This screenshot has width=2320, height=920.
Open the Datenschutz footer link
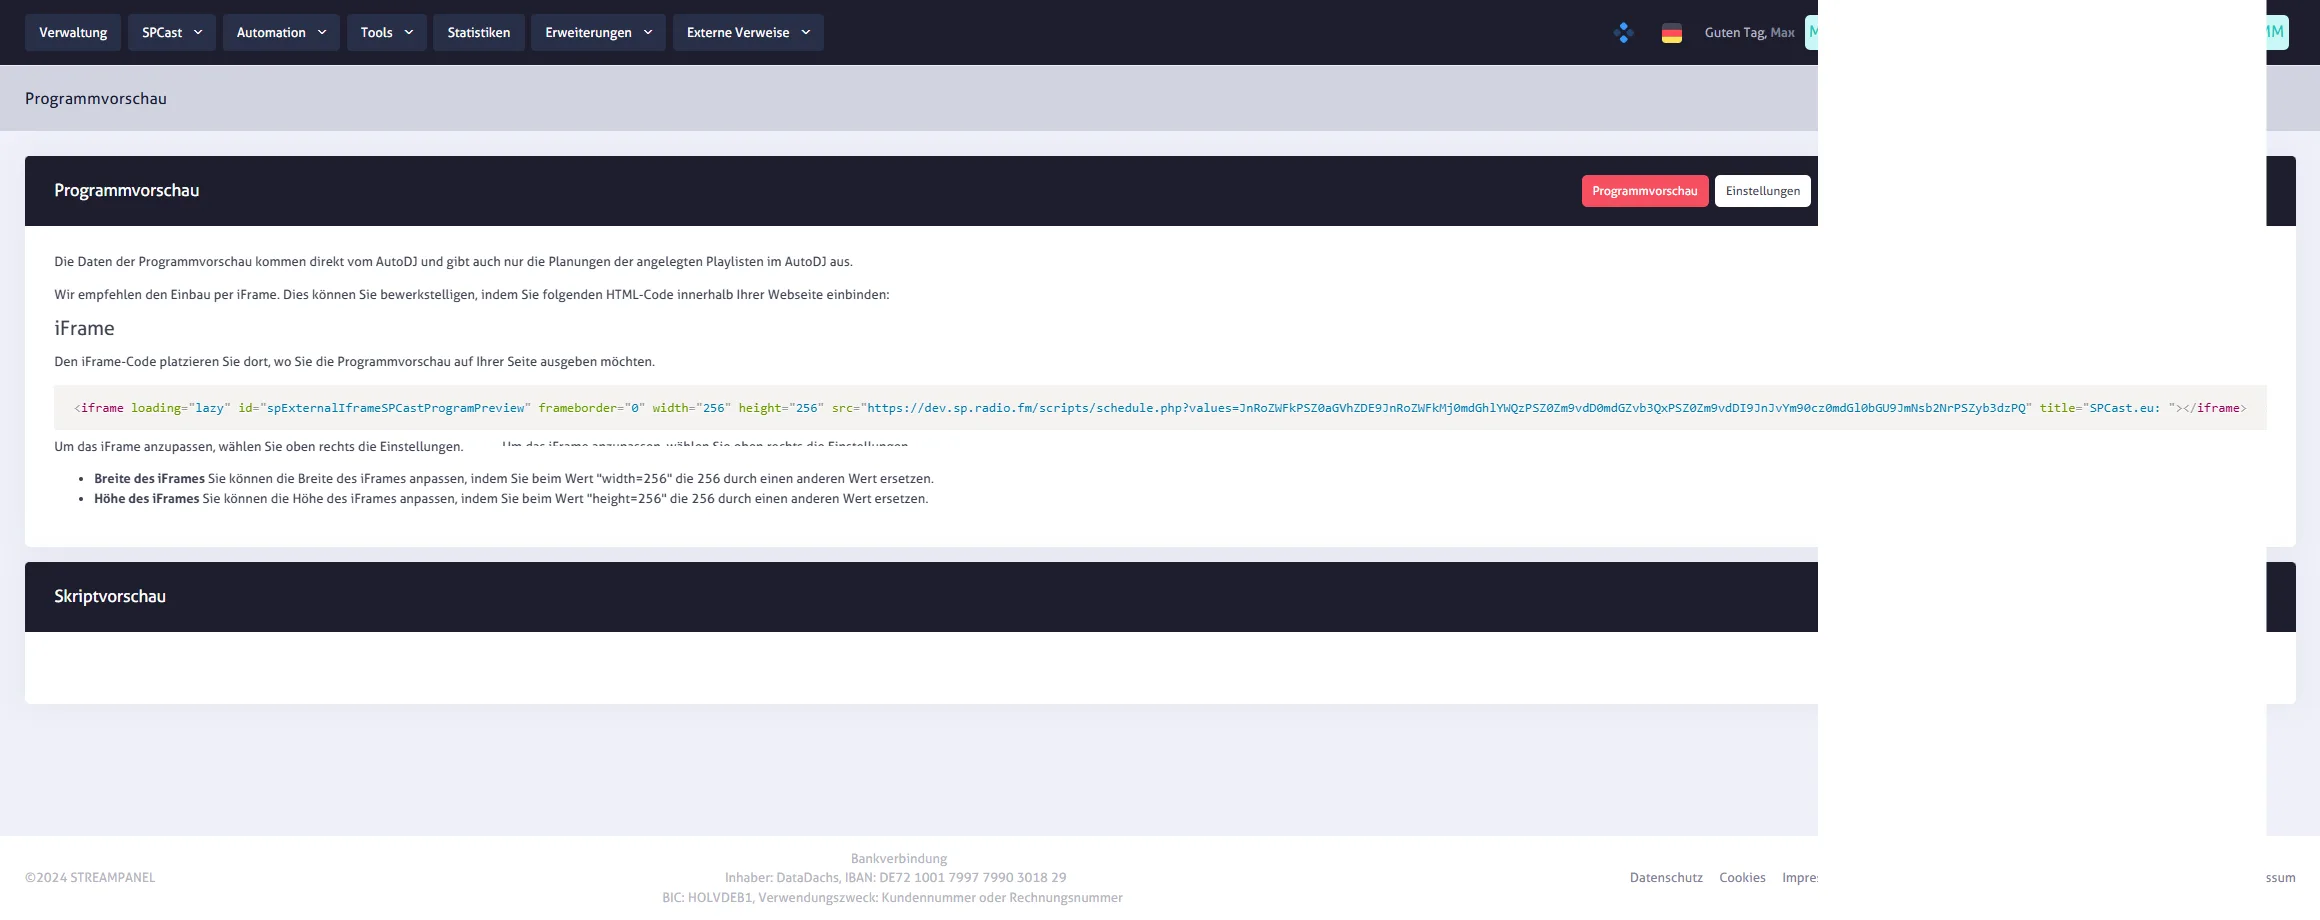tap(1666, 878)
